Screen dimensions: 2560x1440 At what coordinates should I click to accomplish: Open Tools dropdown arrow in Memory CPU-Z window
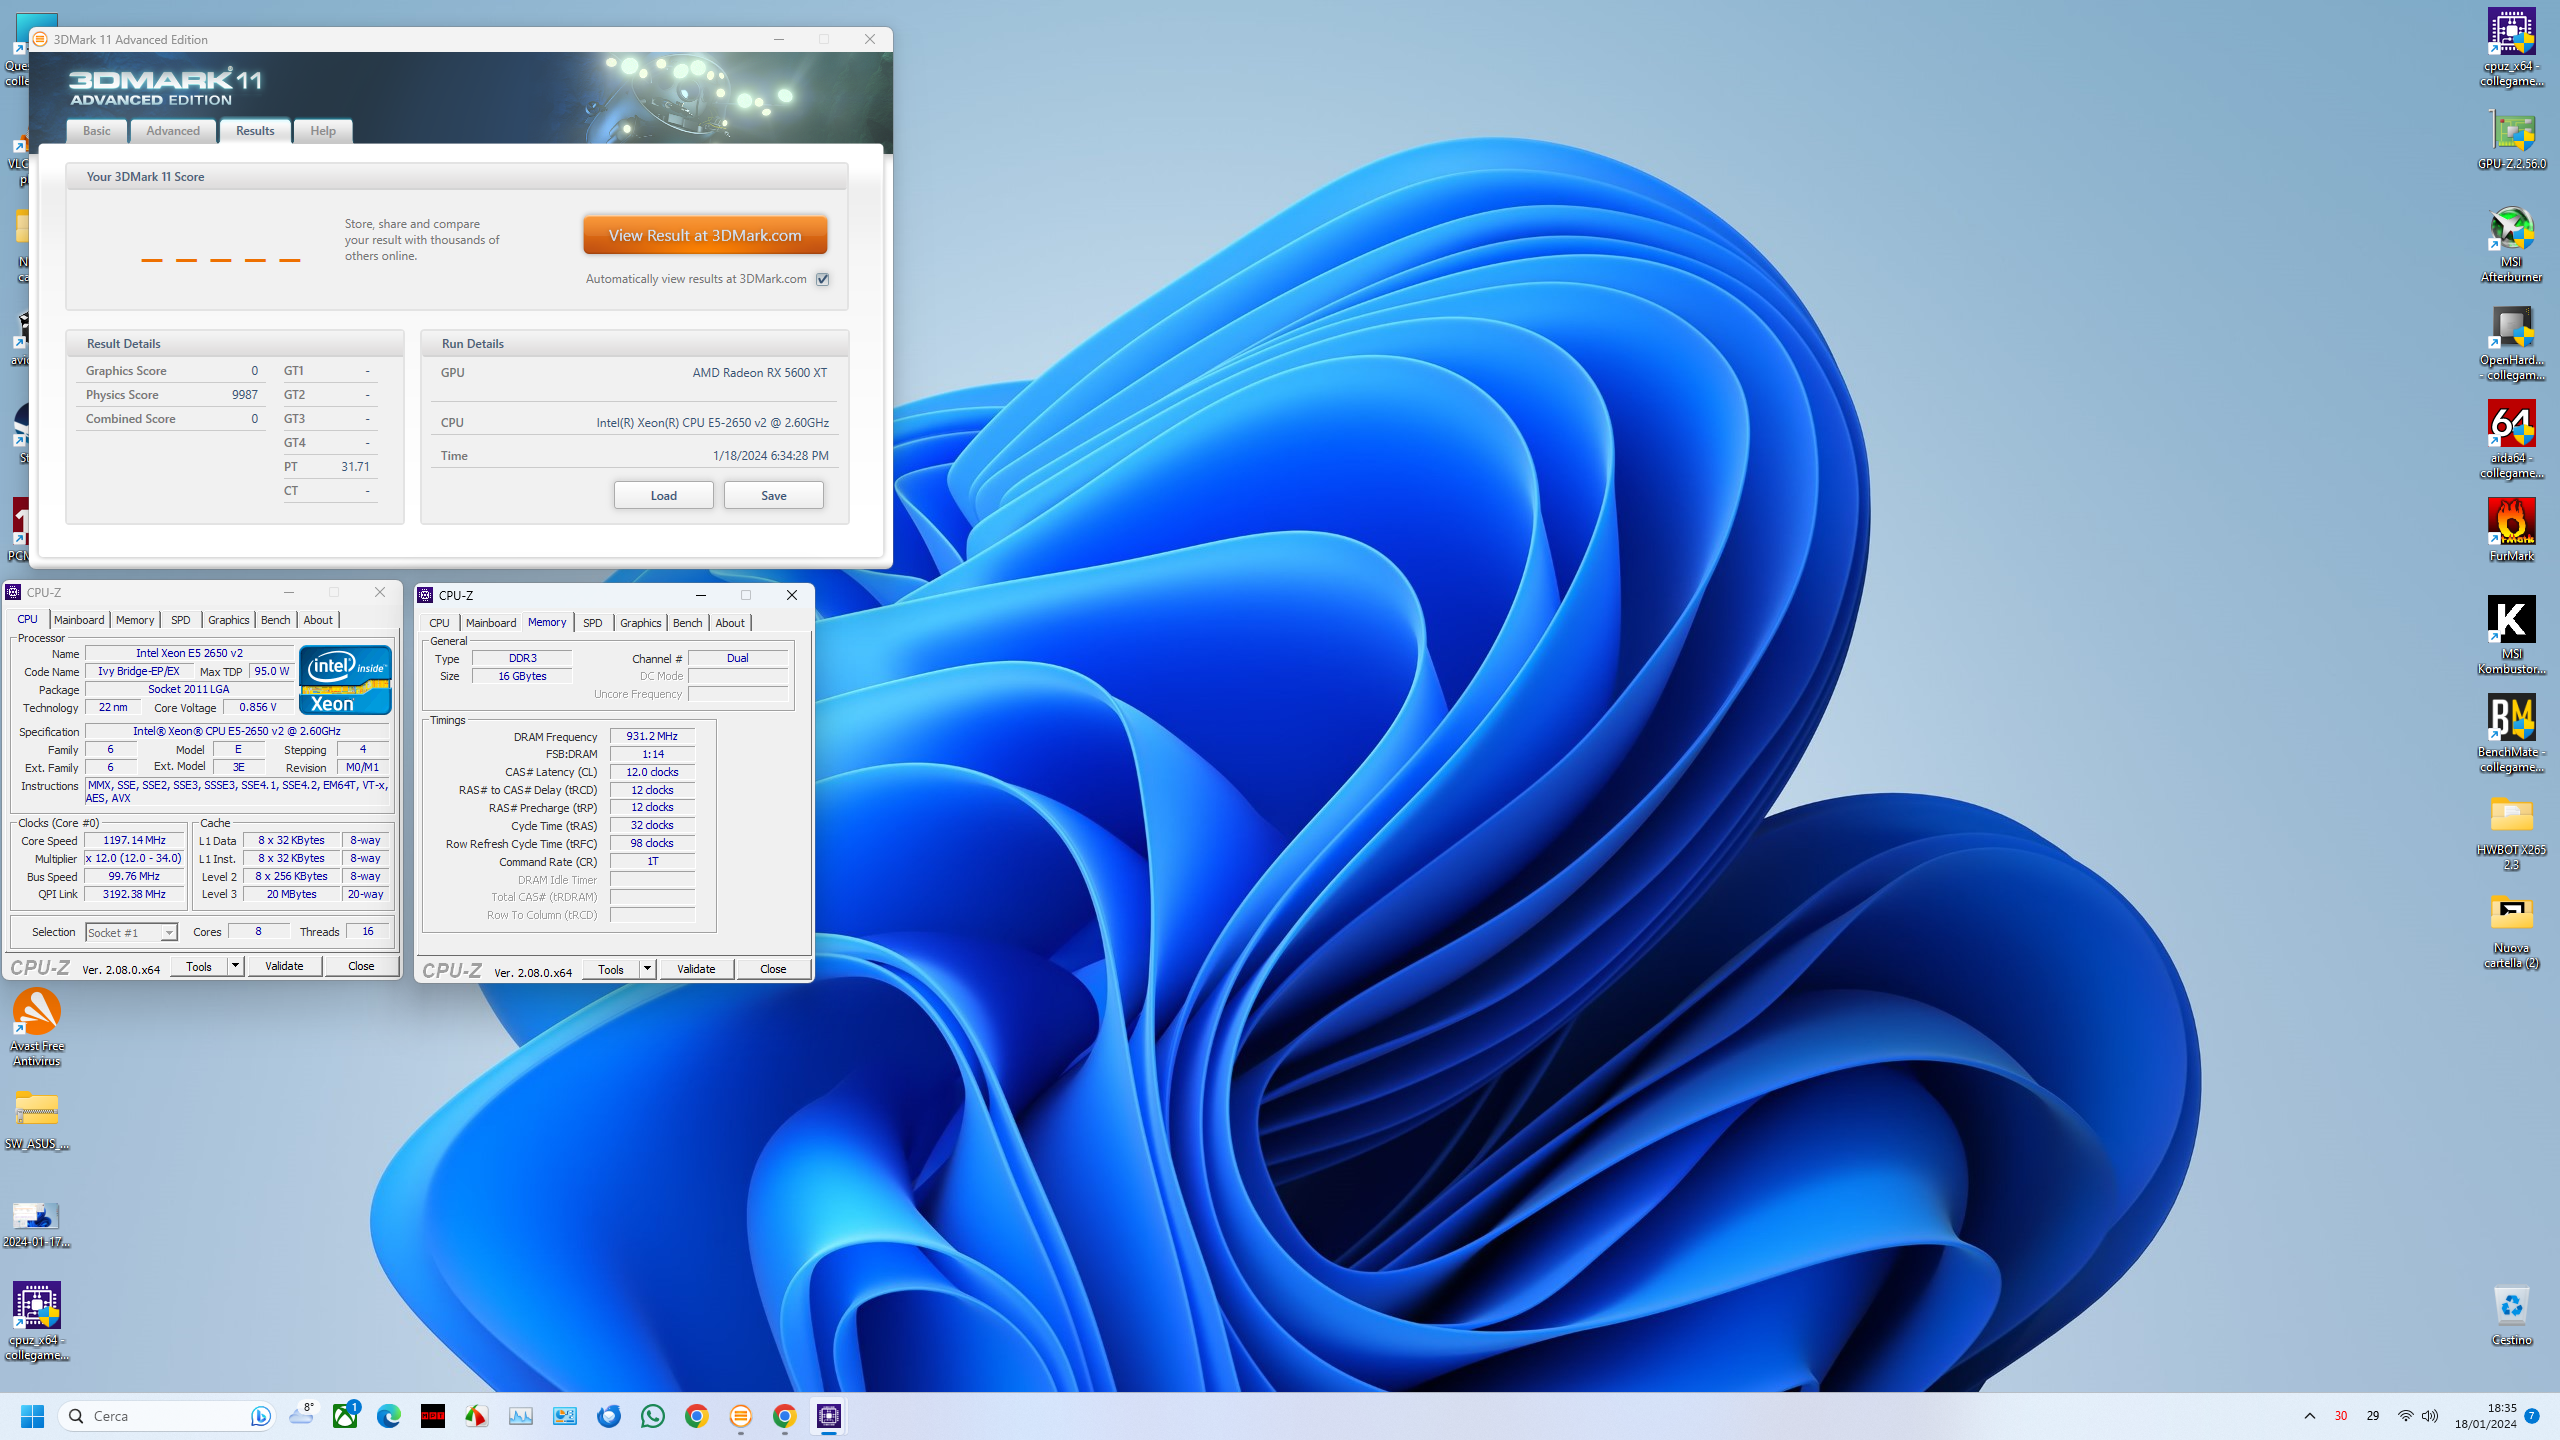[647, 969]
